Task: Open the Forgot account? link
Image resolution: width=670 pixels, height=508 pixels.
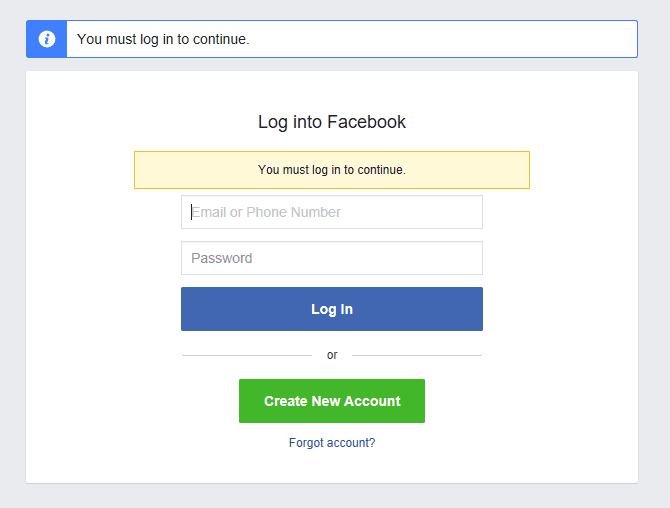Action: click(332, 442)
